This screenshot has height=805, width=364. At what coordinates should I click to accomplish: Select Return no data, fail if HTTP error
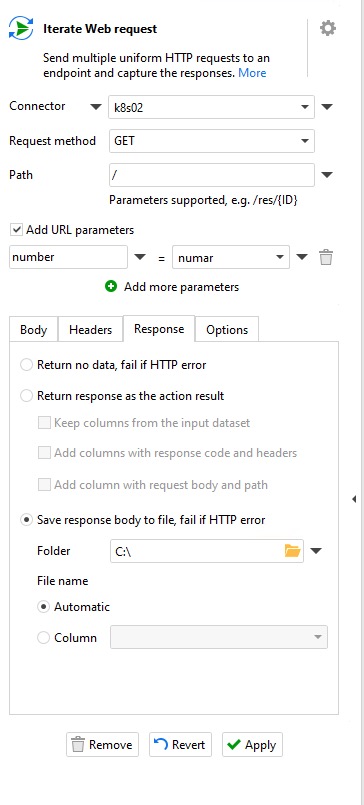[26, 365]
